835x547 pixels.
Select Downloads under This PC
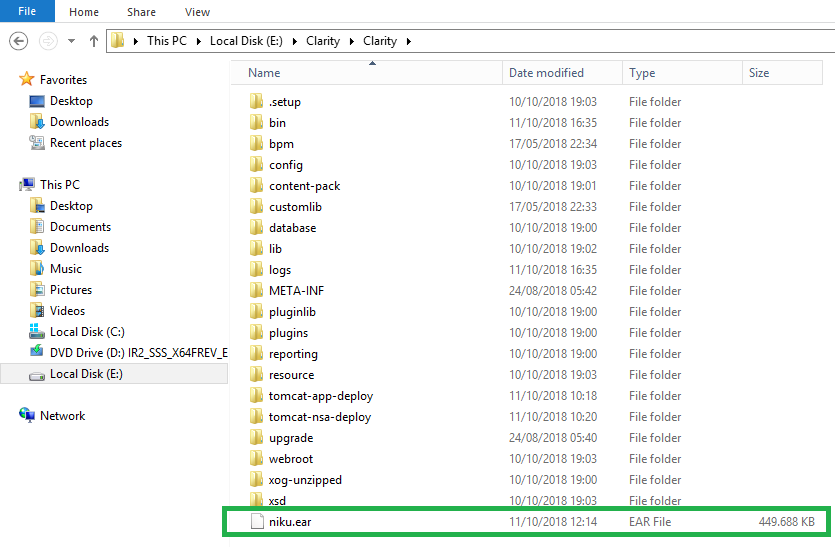79,248
